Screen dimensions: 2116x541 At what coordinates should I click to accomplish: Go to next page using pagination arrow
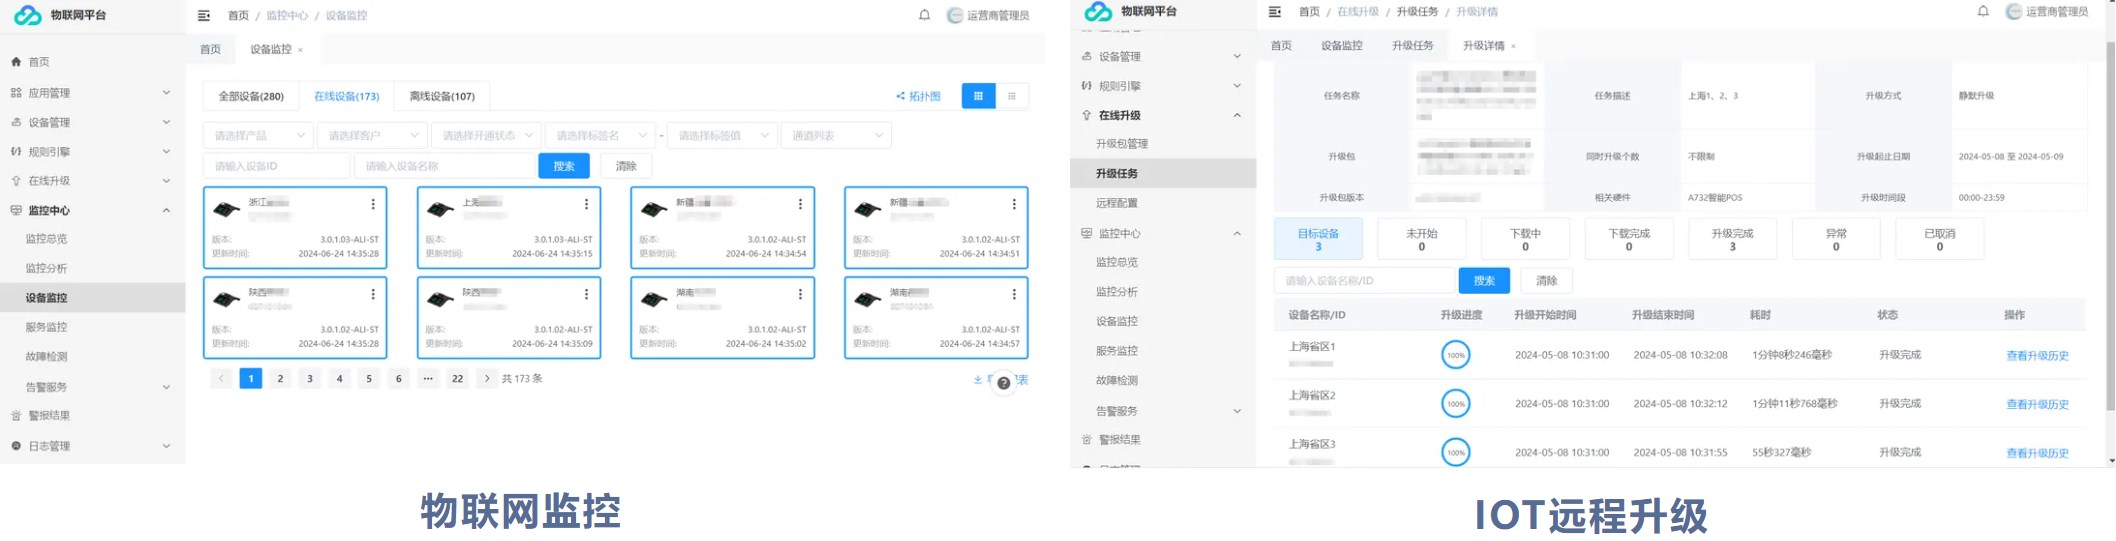[x=487, y=379]
